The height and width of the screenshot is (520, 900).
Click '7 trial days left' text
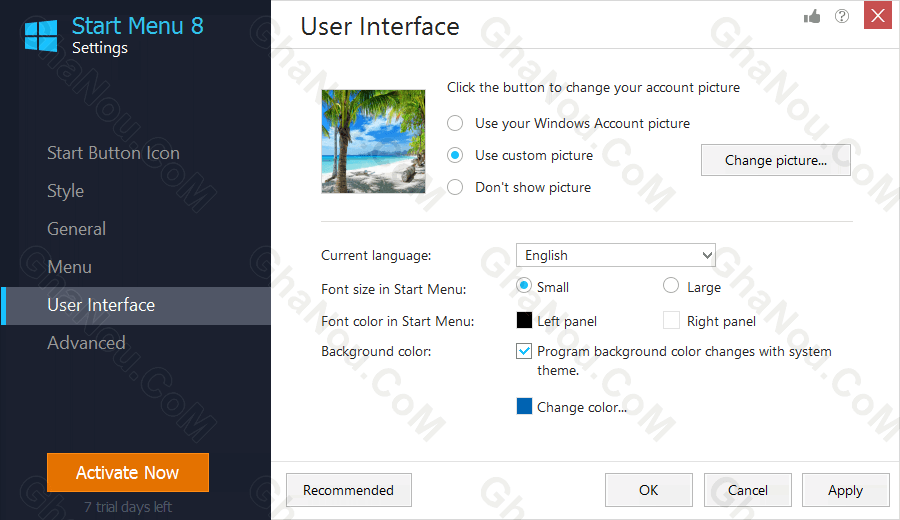(x=128, y=507)
